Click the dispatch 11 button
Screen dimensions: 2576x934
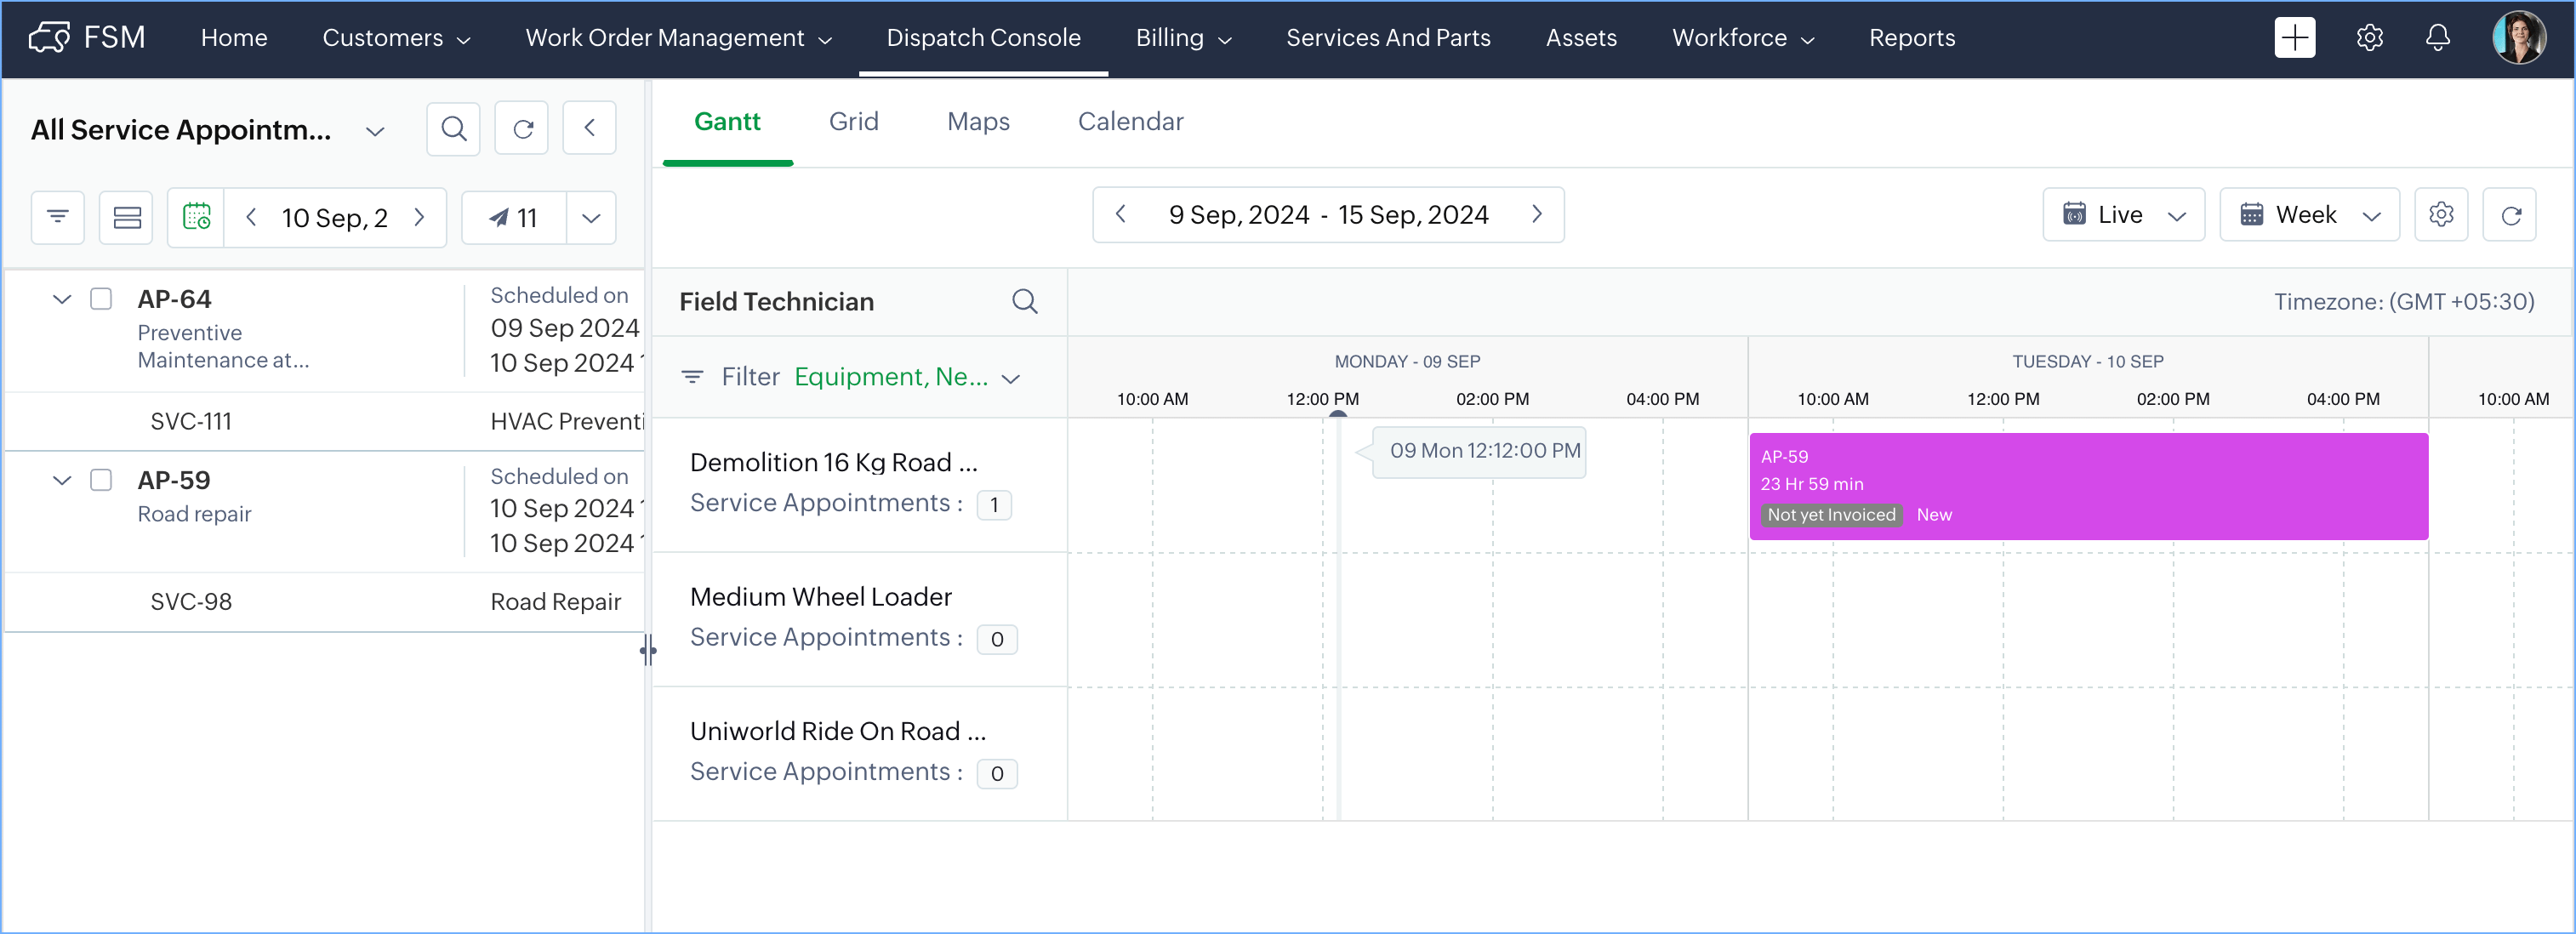click(514, 217)
